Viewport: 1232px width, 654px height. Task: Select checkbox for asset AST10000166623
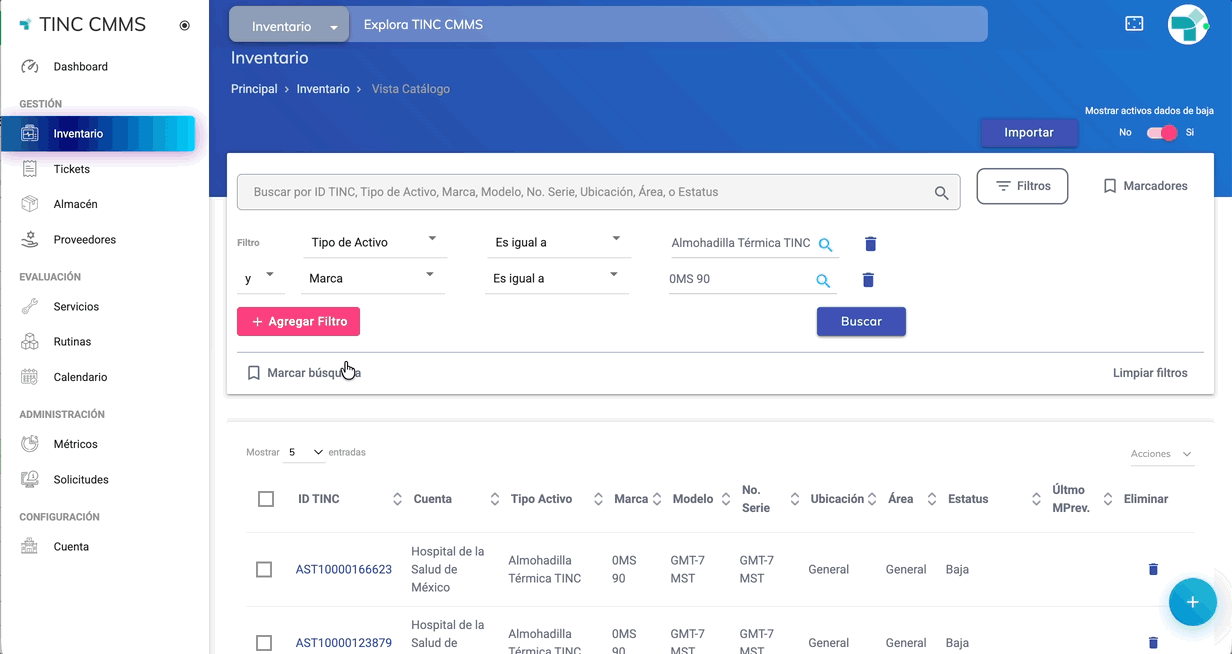(x=264, y=569)
